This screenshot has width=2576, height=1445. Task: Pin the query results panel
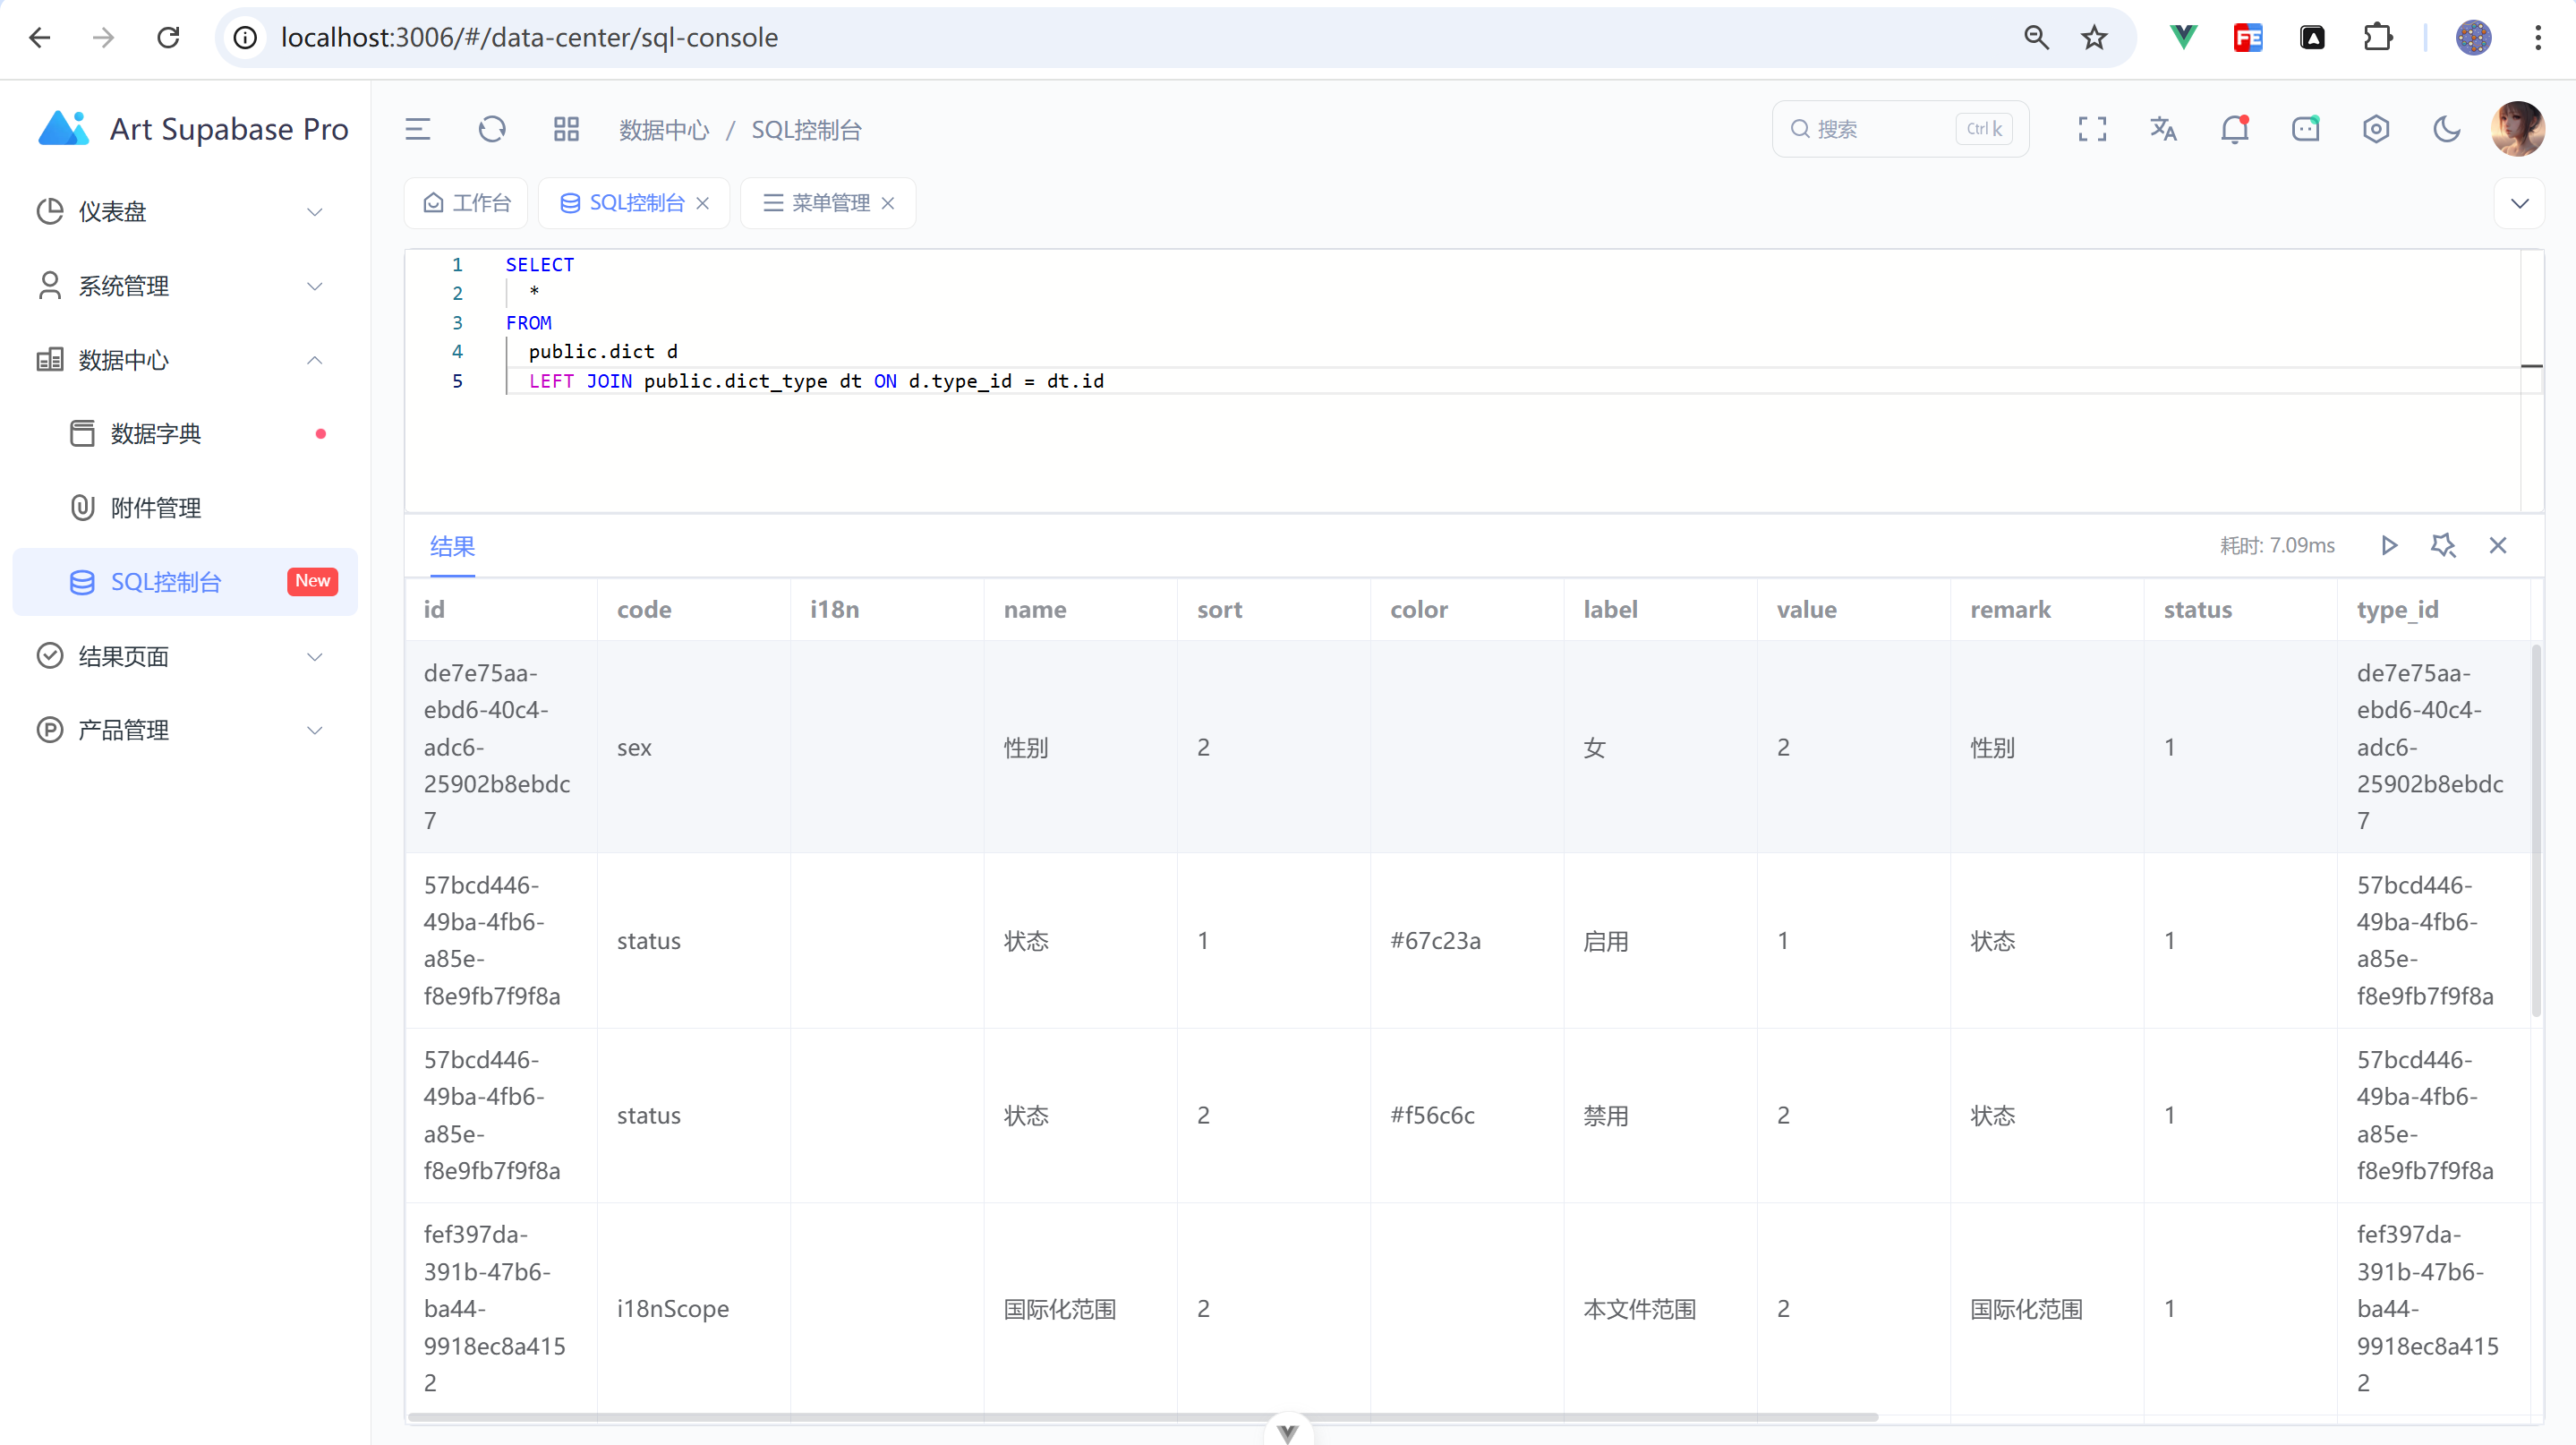pos(2444,546)
